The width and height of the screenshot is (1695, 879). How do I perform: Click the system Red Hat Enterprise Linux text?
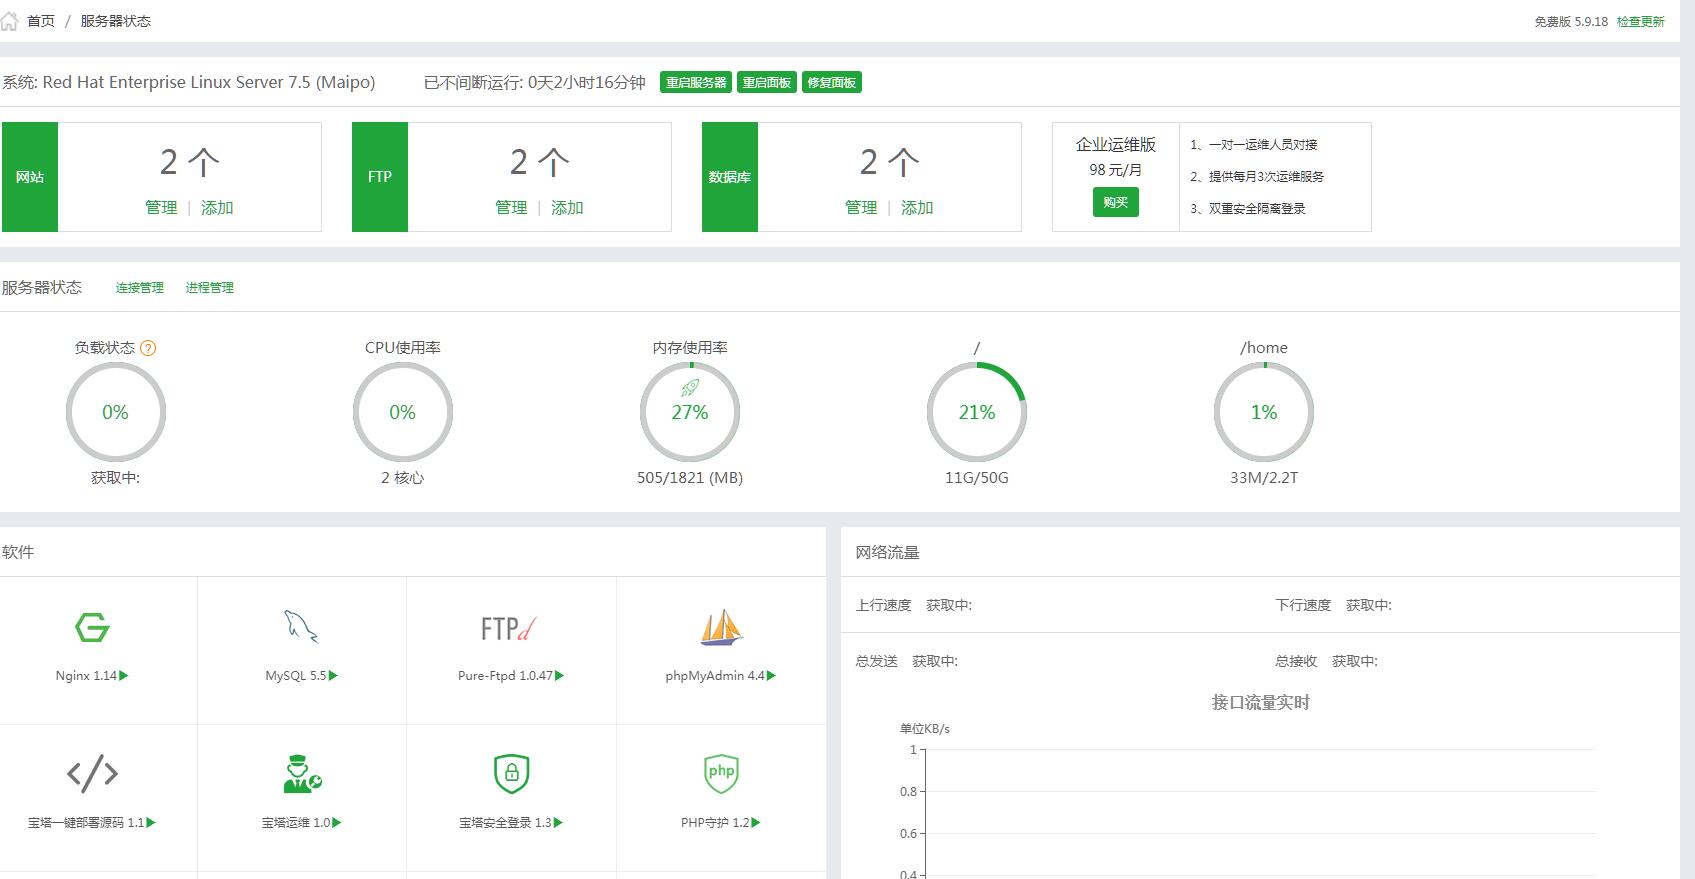[189, 83]
